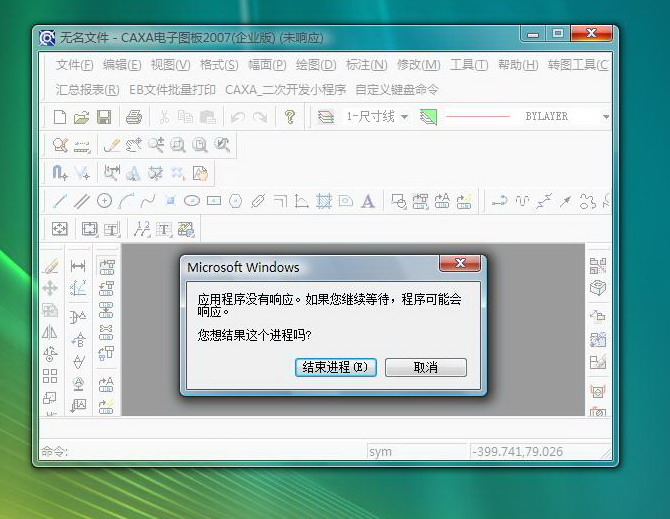Select the Ellipse drawing tool
Screen dimensions: 670x519
pos(192,201)
